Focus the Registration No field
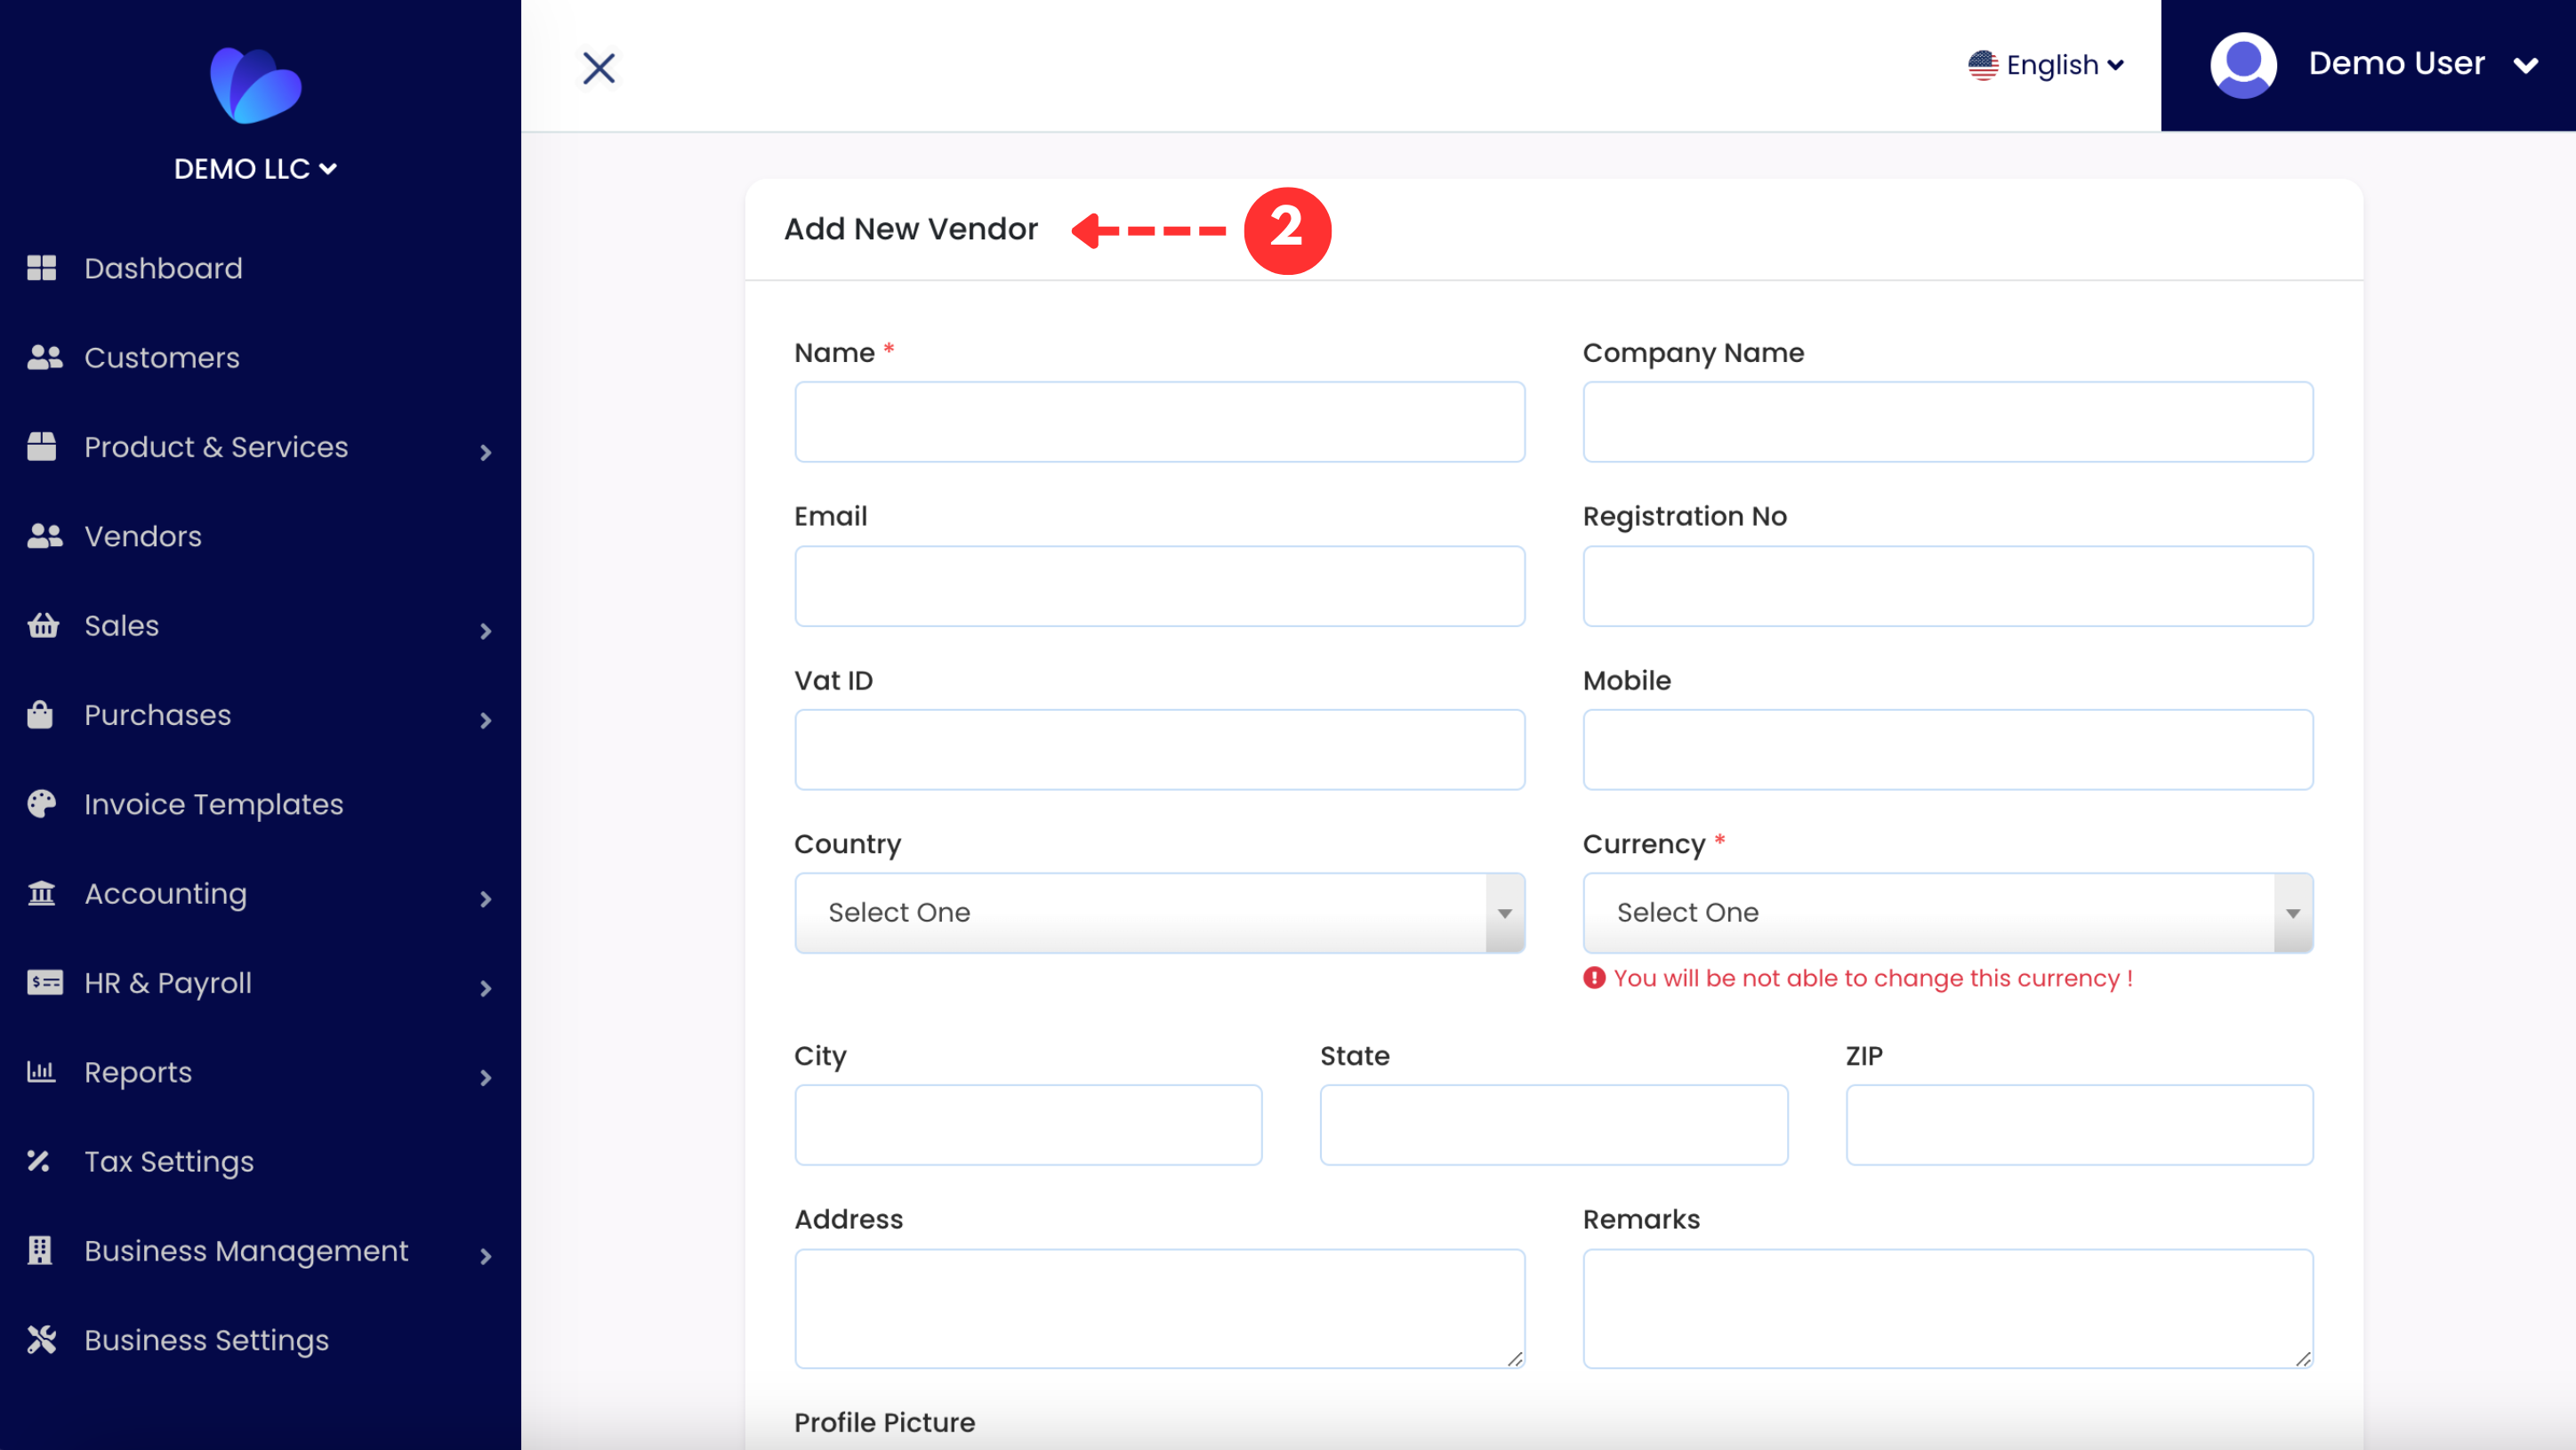 pos(1948,585)
